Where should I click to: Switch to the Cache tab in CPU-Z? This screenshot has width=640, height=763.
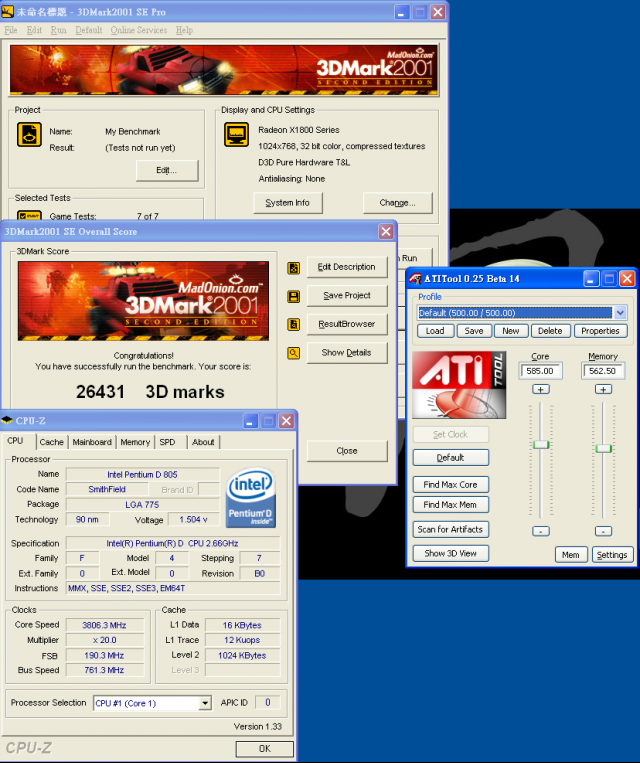tap(52, 442)
